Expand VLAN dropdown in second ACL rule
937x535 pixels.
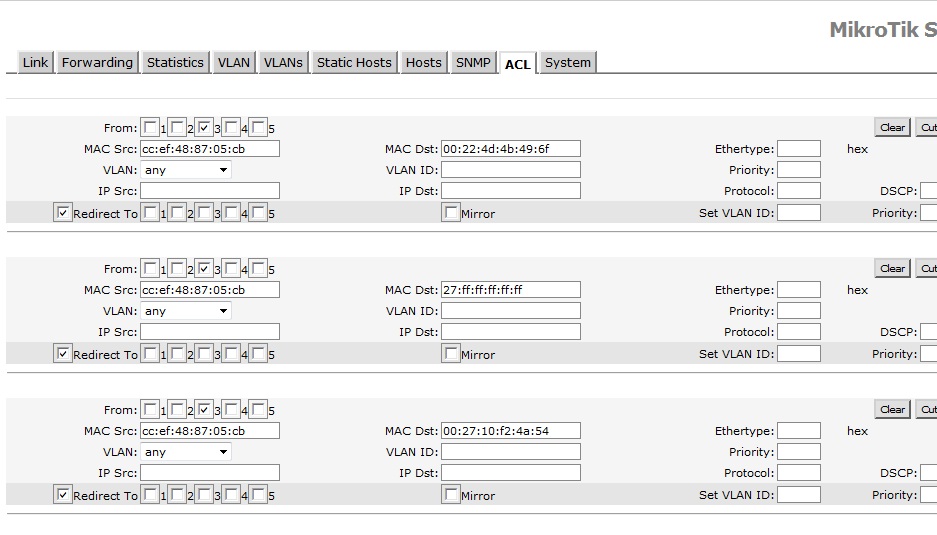186,311
